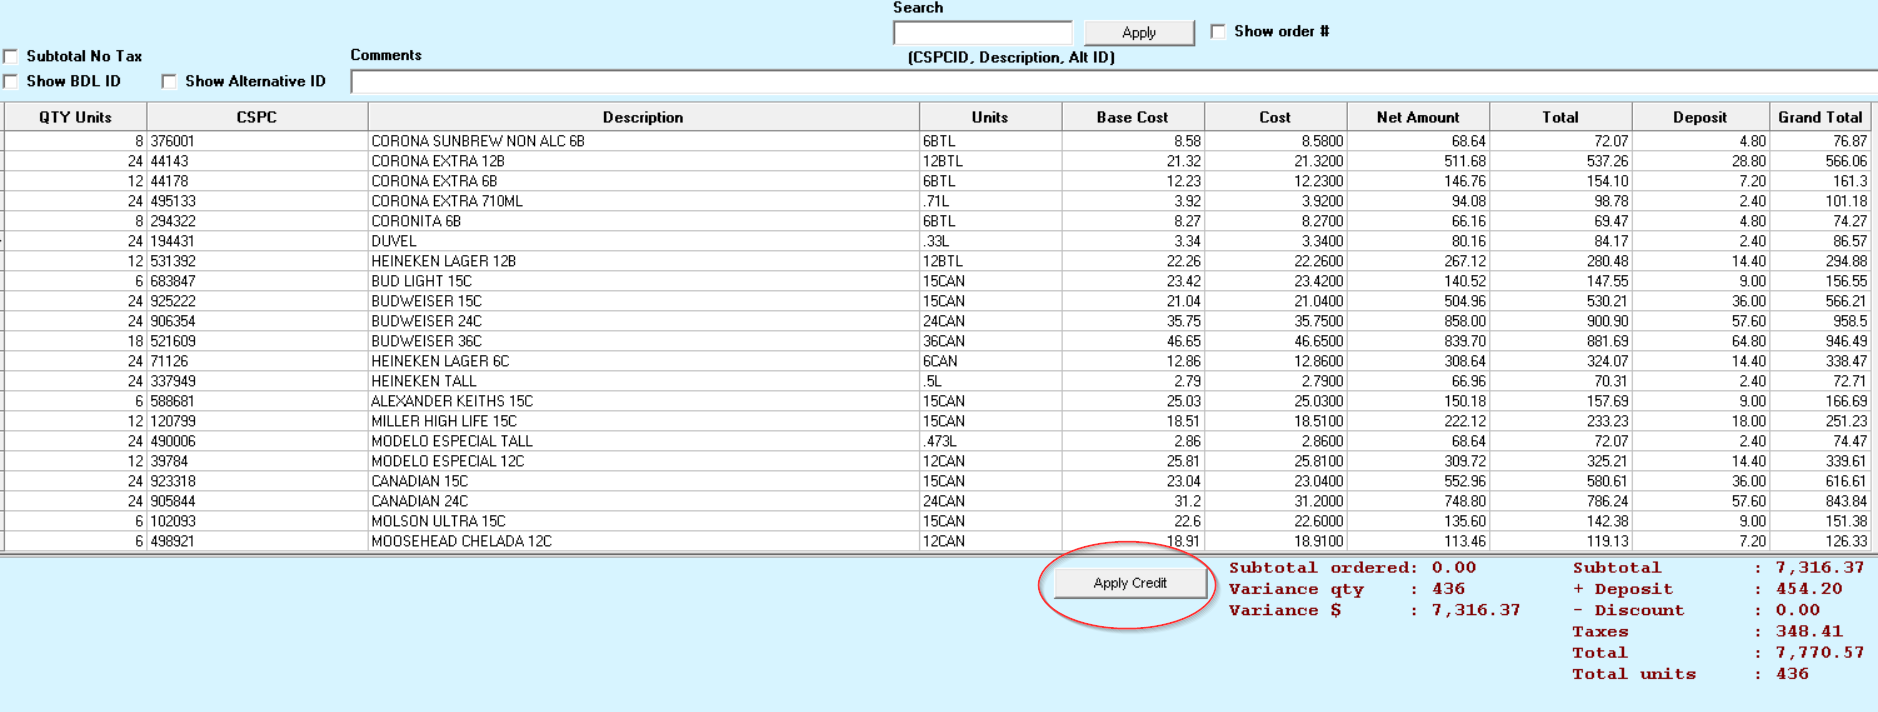The width and height of the screenshot is (1878, 712).
Task: Focus the Search input field
Action: 982,33
